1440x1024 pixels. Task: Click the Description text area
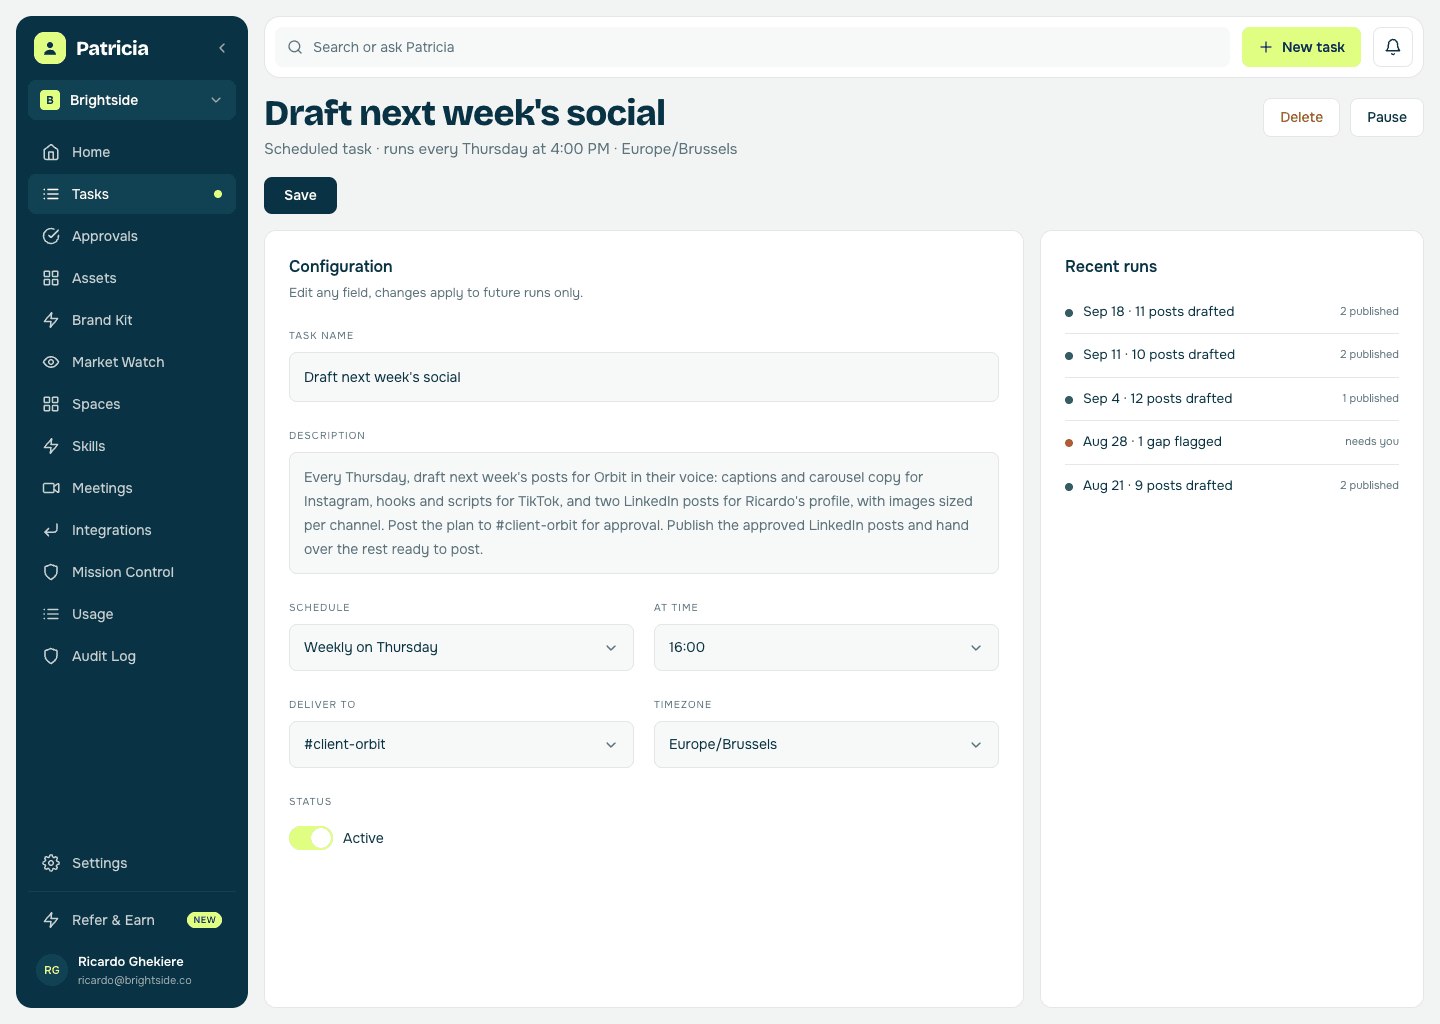(x=644, y=513)
